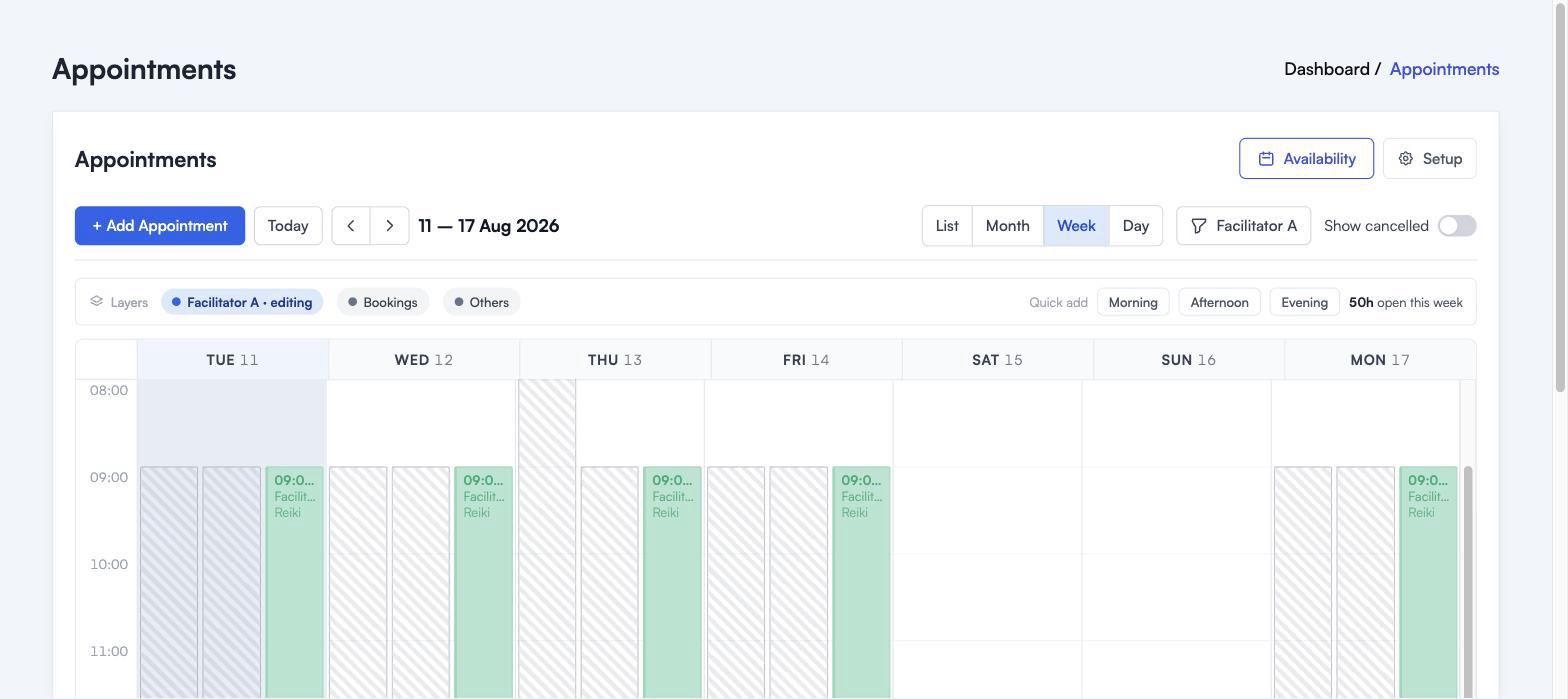Go to the previous week with the left chevron

(351, 226)
